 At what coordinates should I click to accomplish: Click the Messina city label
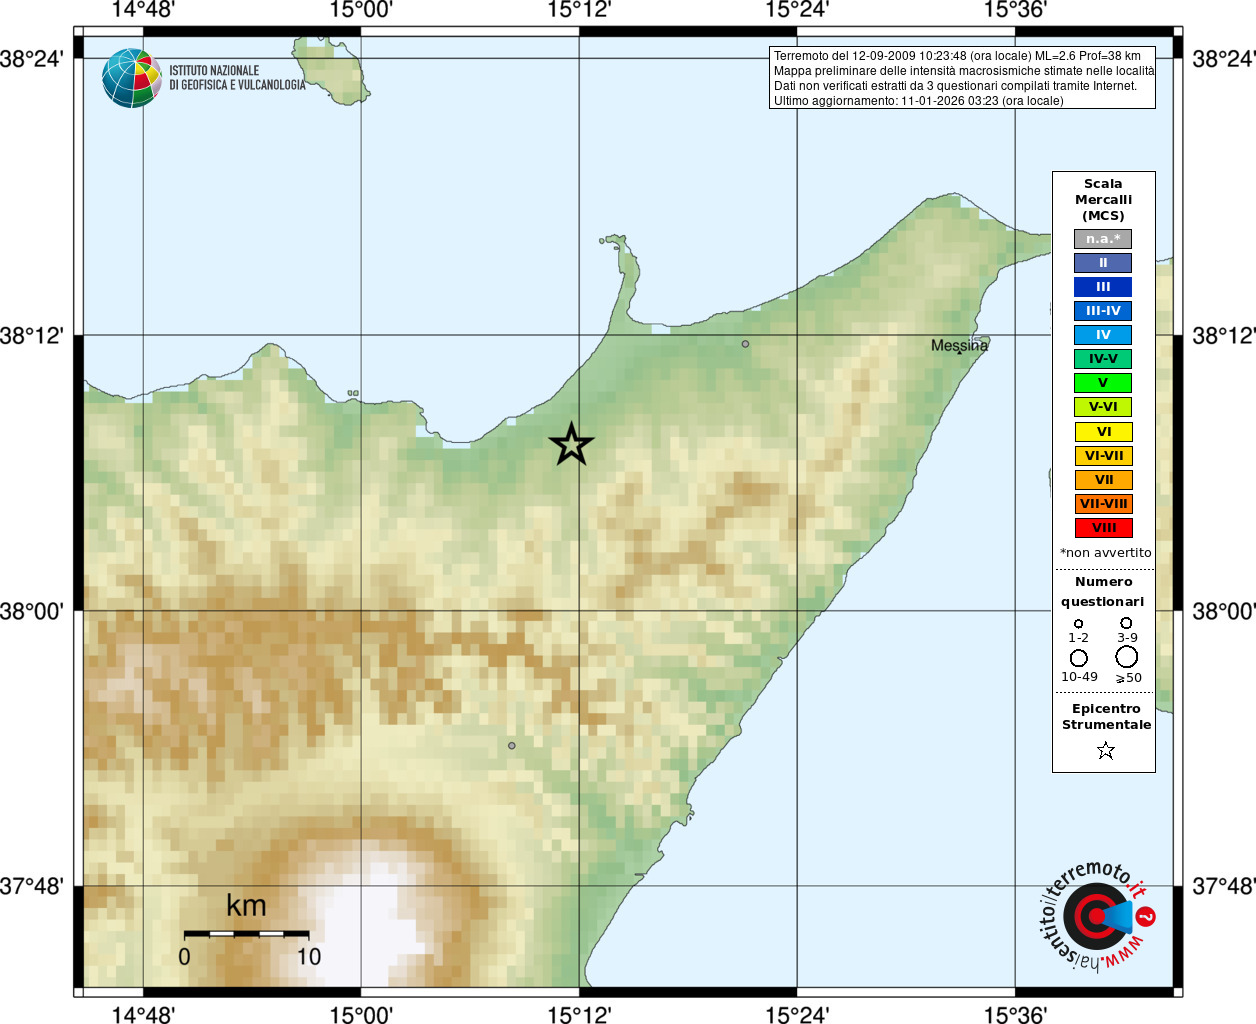(959, 346)
